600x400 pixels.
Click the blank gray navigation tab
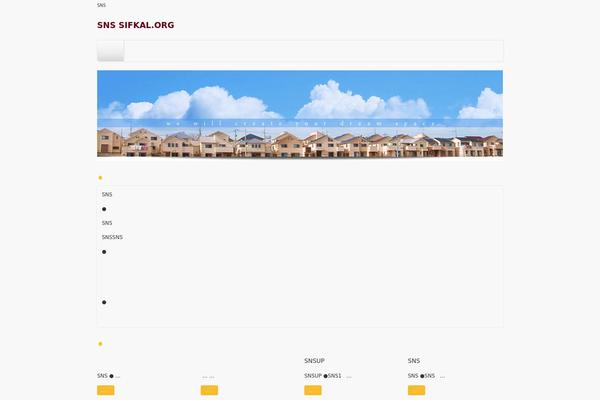pyautogui.click(x=111, y=51)
